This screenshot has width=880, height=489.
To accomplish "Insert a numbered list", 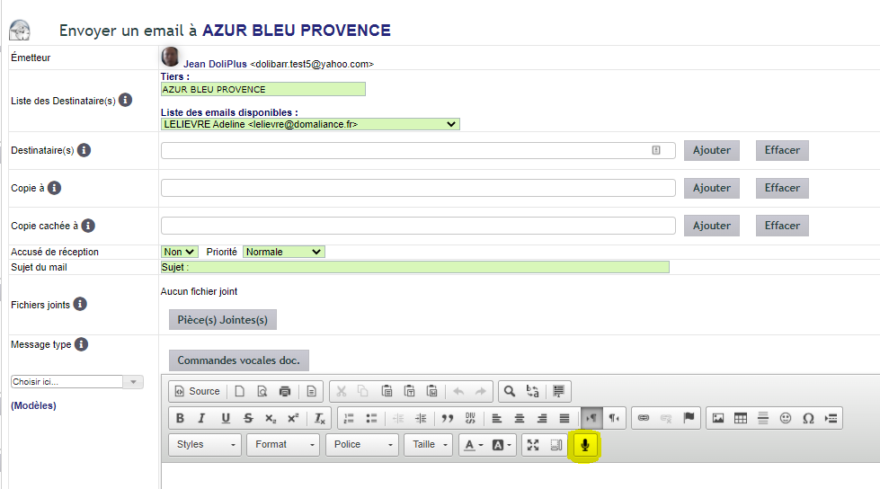I will (x=349, y=418).
